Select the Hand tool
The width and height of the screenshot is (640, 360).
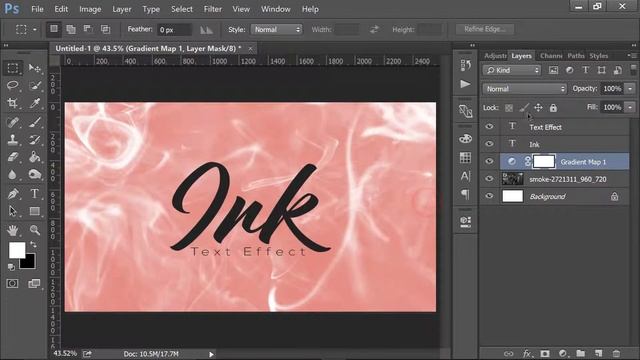pyautogui.click(x=13, y=230)
